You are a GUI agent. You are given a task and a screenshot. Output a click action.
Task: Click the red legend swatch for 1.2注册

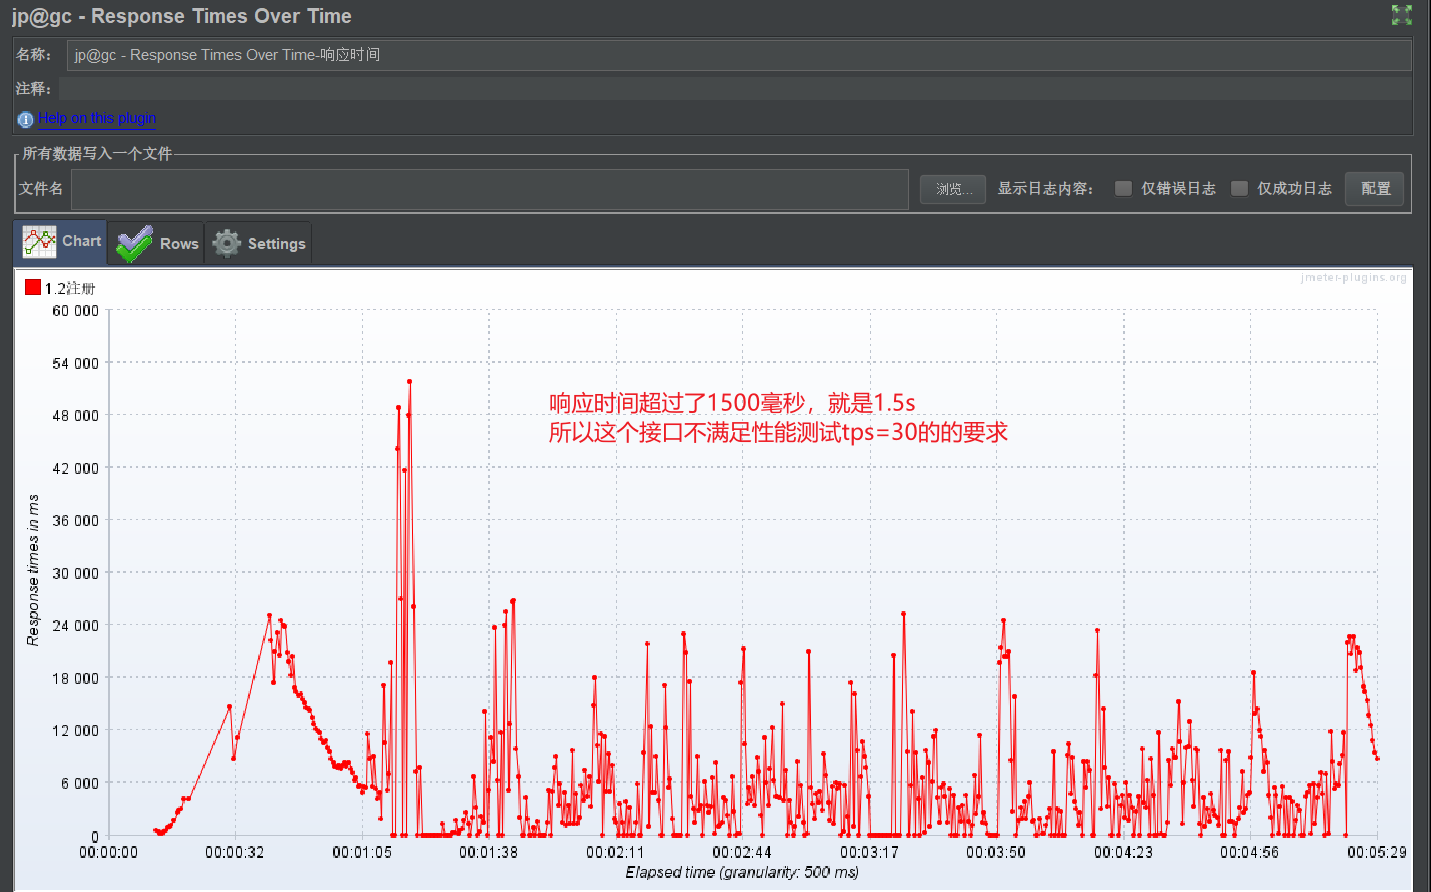point(33,287)
